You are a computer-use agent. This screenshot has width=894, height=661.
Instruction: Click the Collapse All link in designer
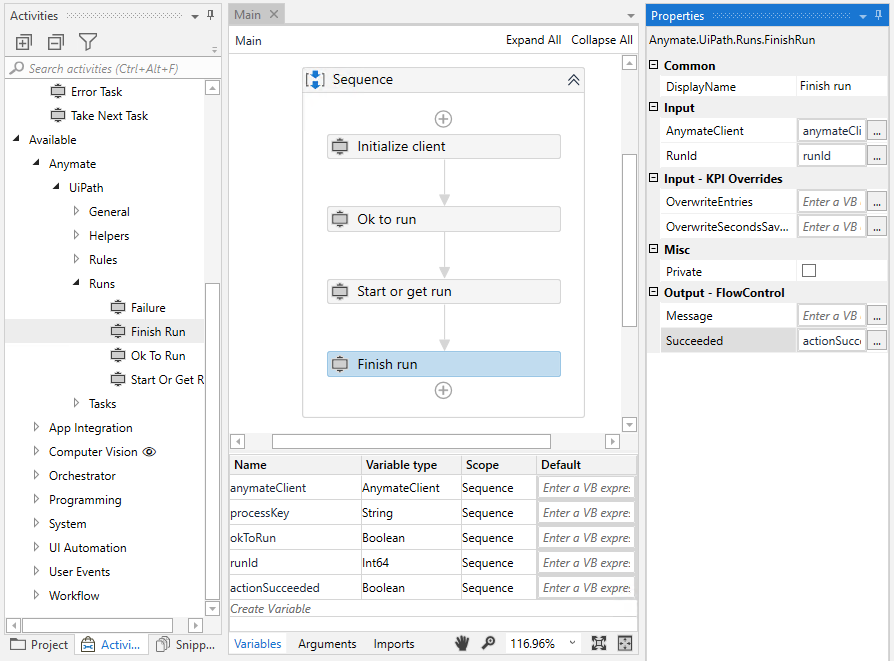click(x=602, y=40)
